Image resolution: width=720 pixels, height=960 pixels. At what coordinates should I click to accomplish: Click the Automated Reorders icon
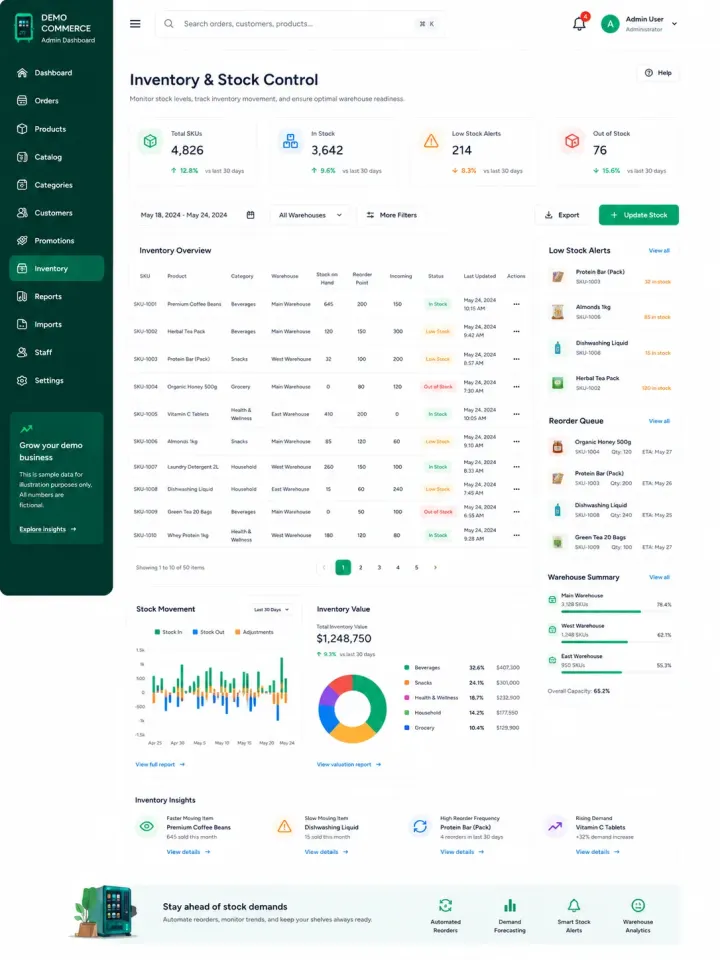coord(446,906)
